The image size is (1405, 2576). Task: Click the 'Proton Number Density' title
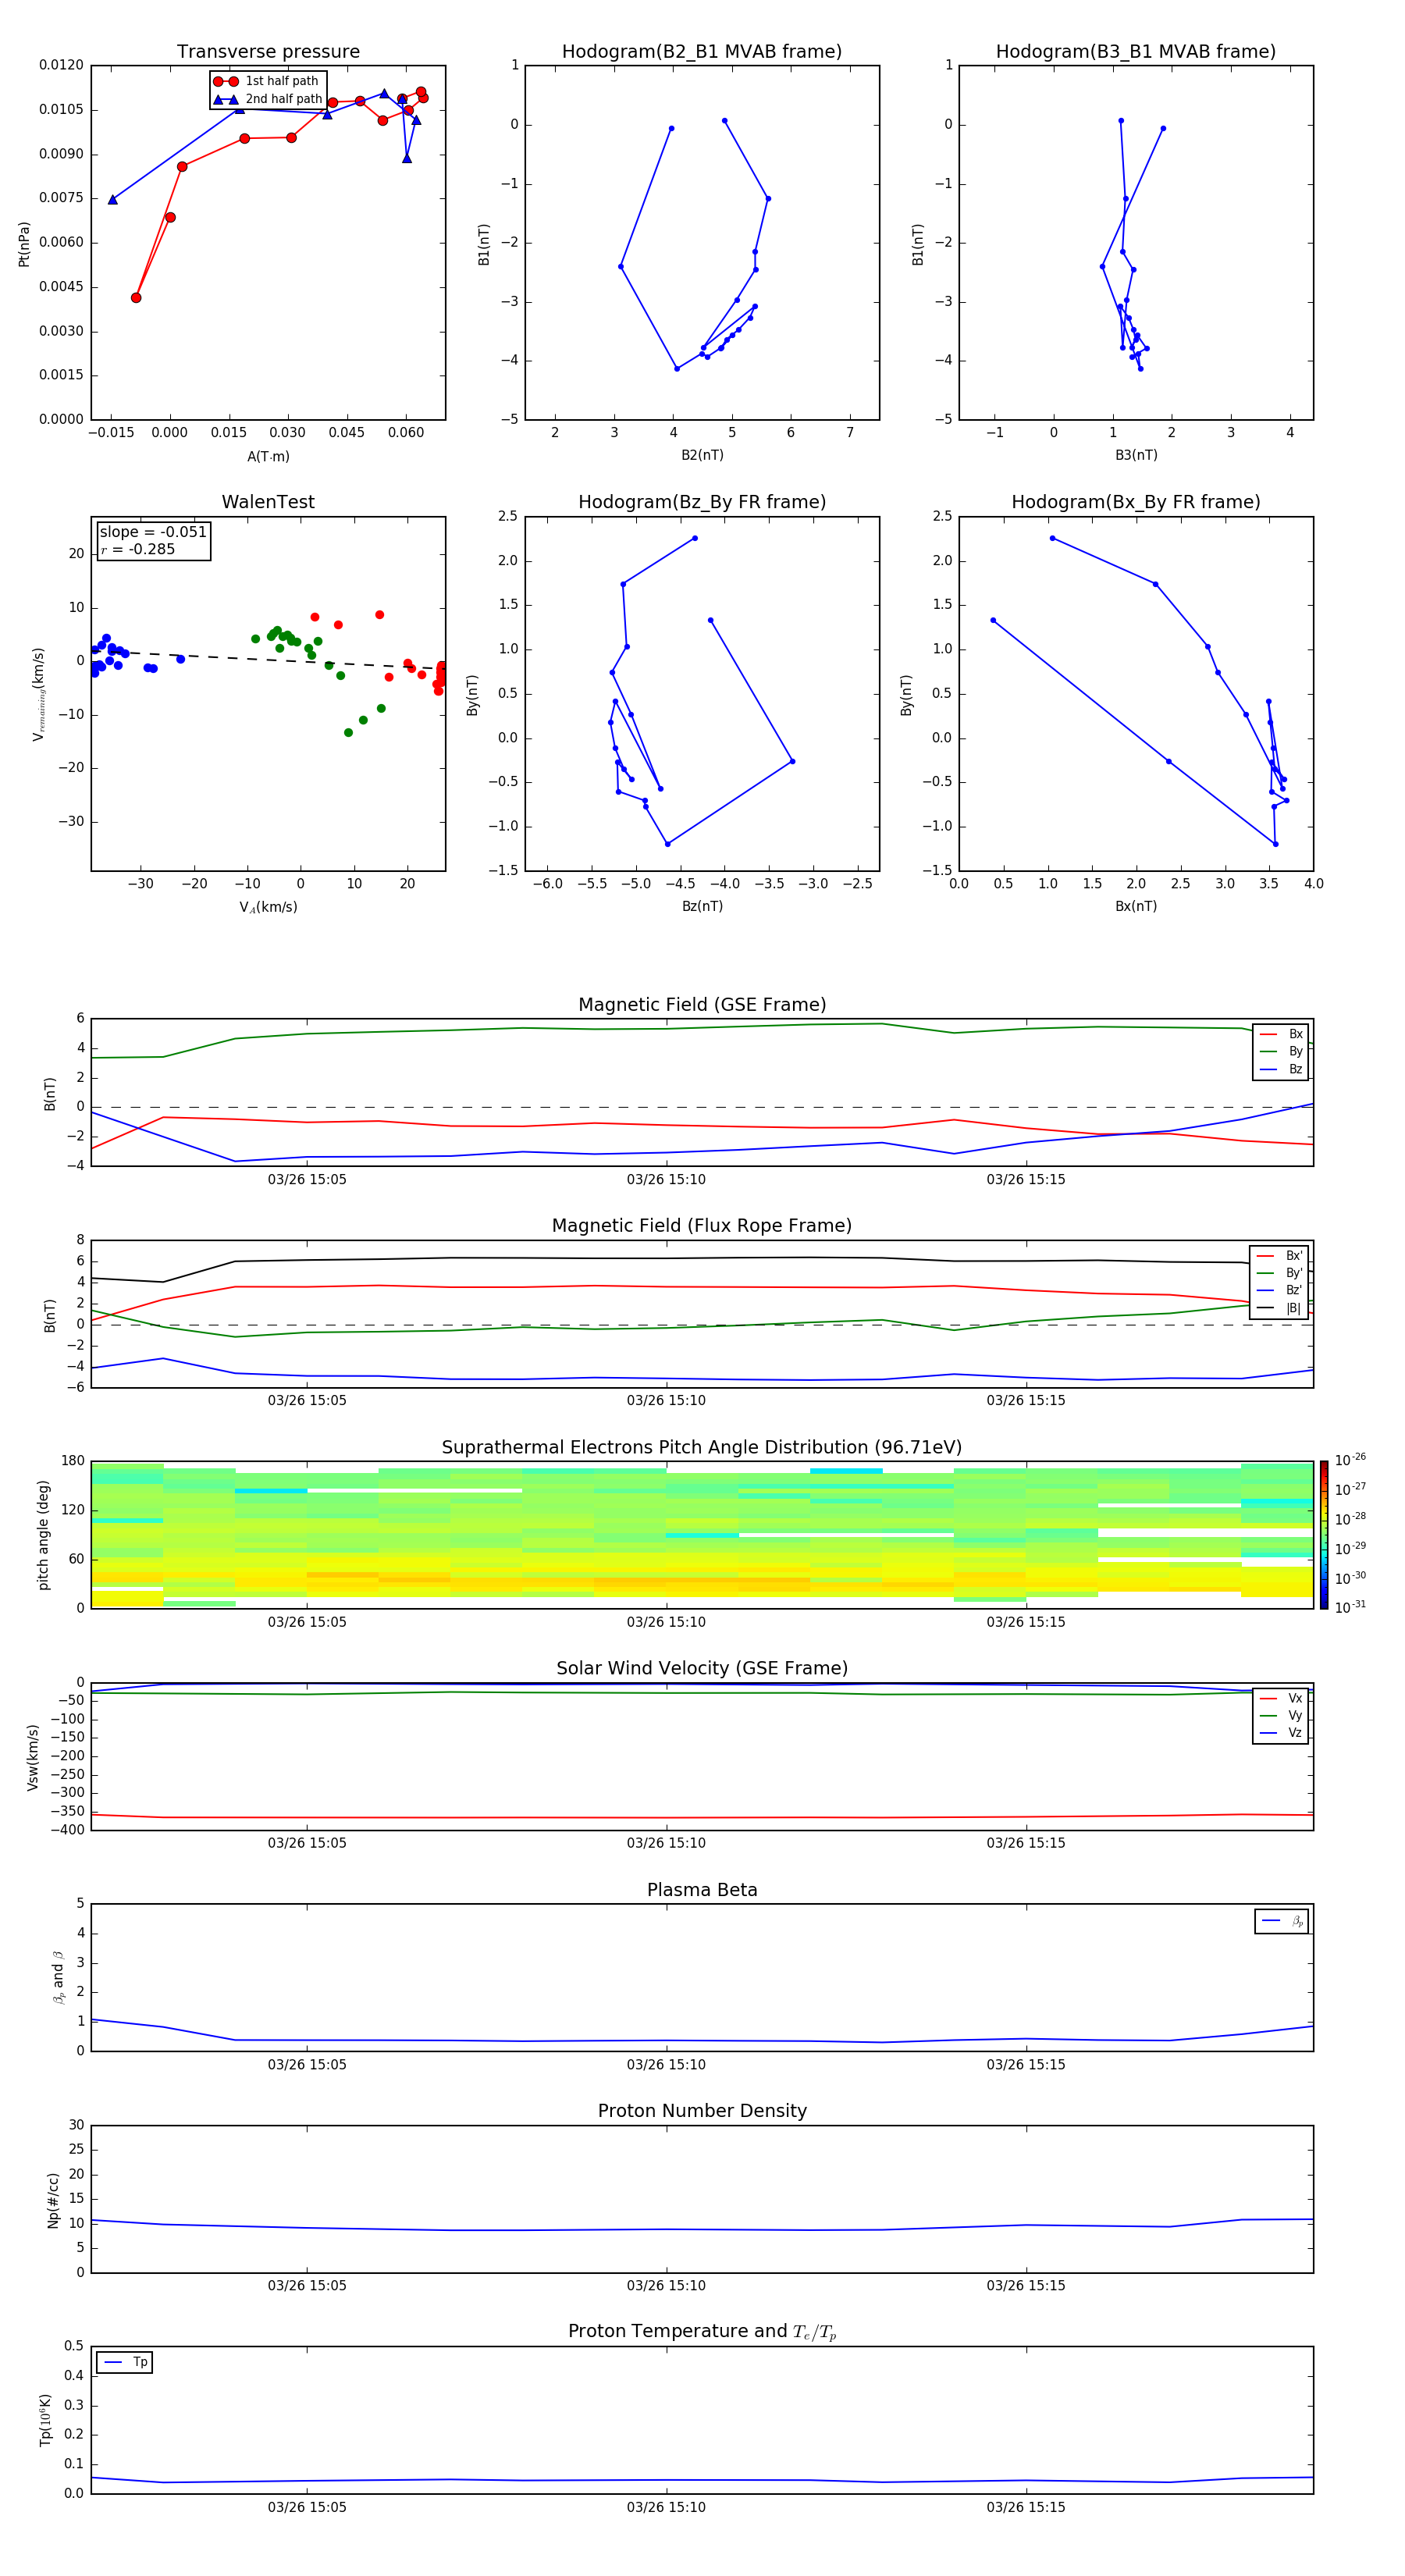pos(702,2112)
